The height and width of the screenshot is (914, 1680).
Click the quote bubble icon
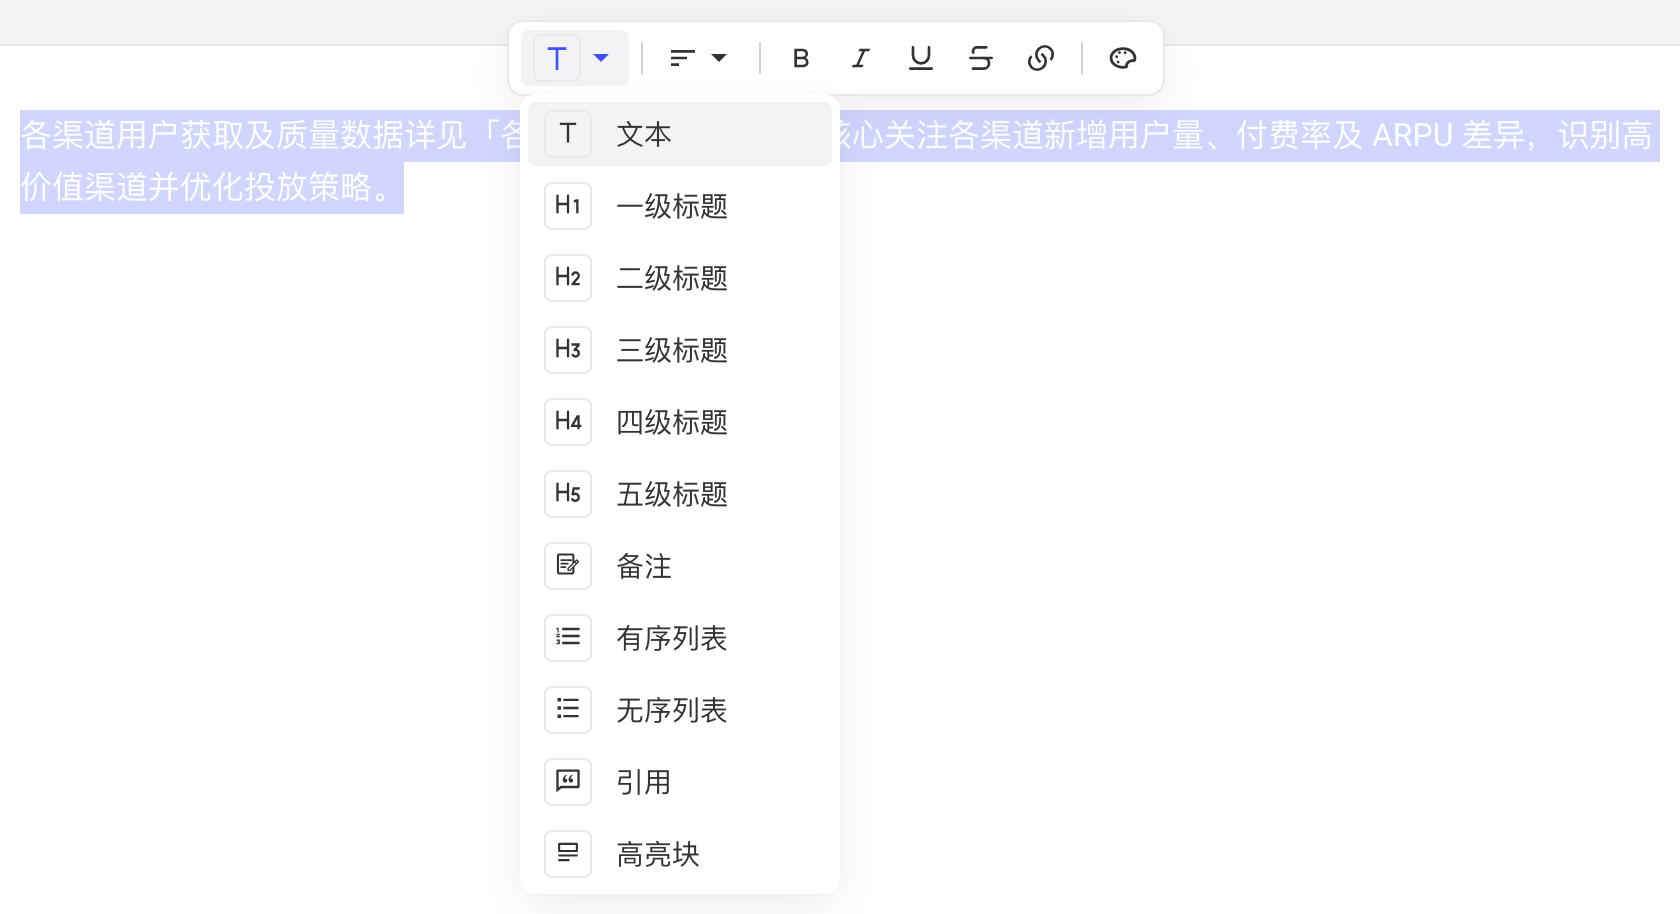[568, 782]
